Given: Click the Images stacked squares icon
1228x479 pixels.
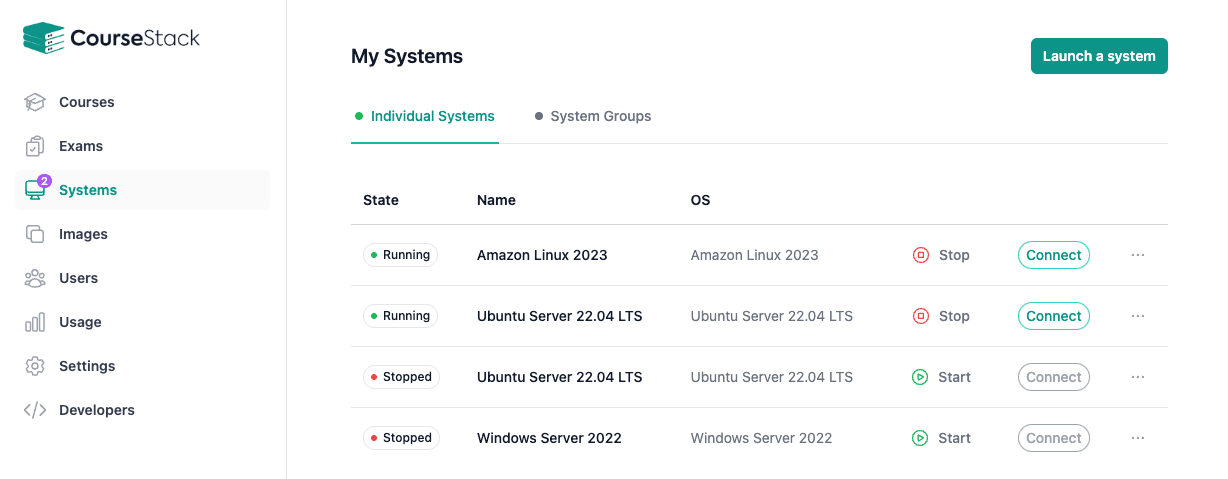Looking at the screenshot, I should pyautogui.click(x=35, y=234).
